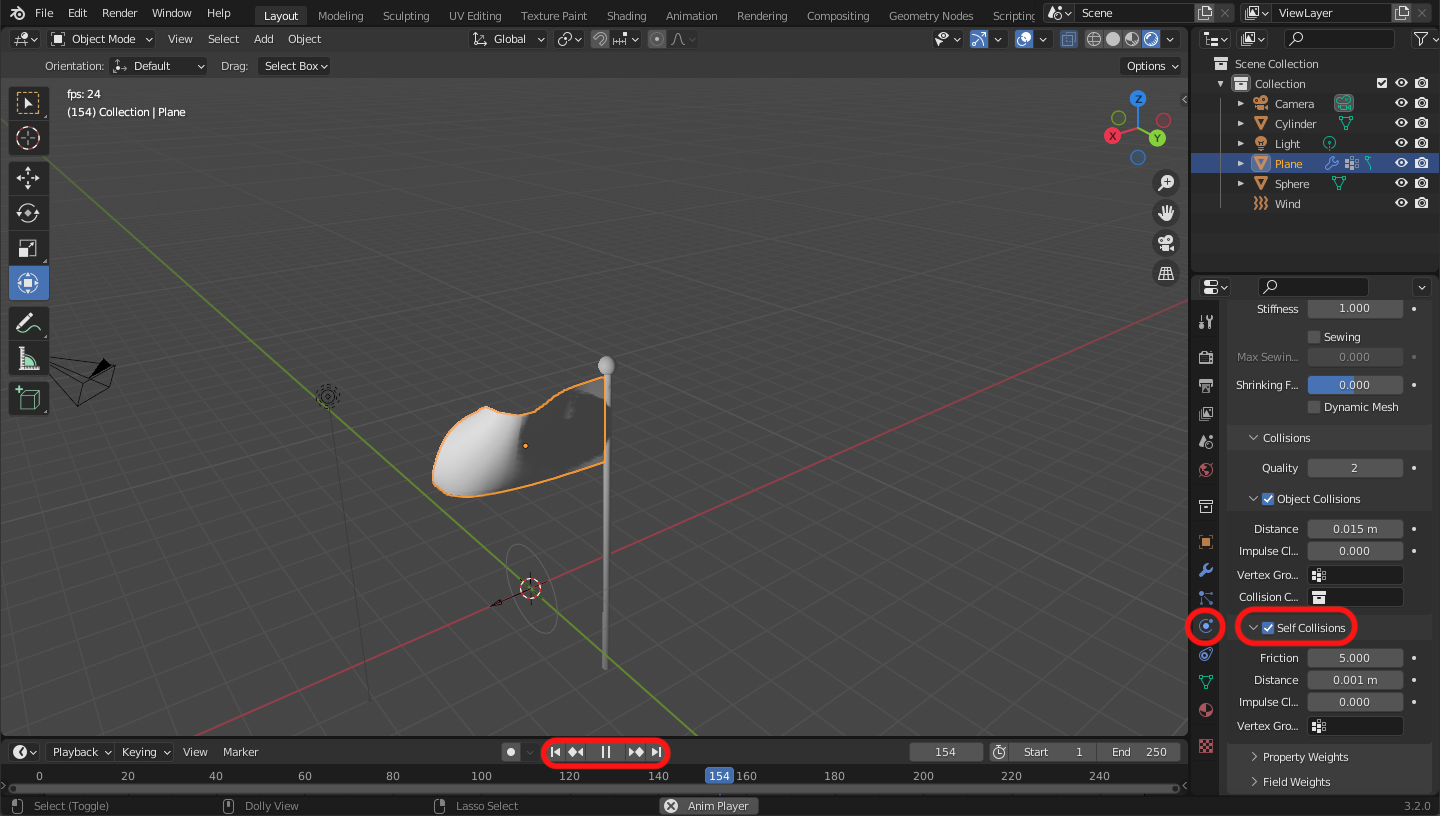Image resolution: width=1440 pixels, height=816 pixels.
Task: Click the current frame number field
Action: 945,752
